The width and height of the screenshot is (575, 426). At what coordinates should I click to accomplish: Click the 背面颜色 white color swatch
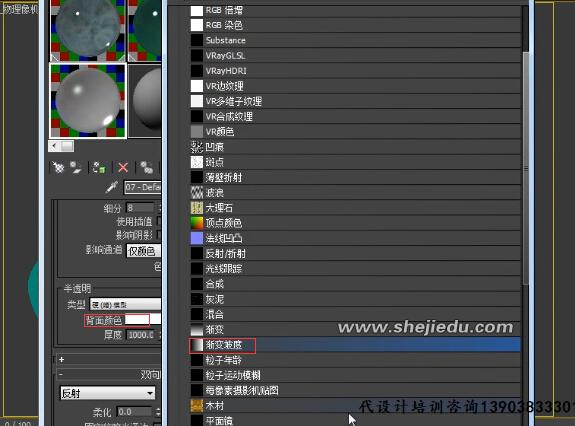[137, 320]
